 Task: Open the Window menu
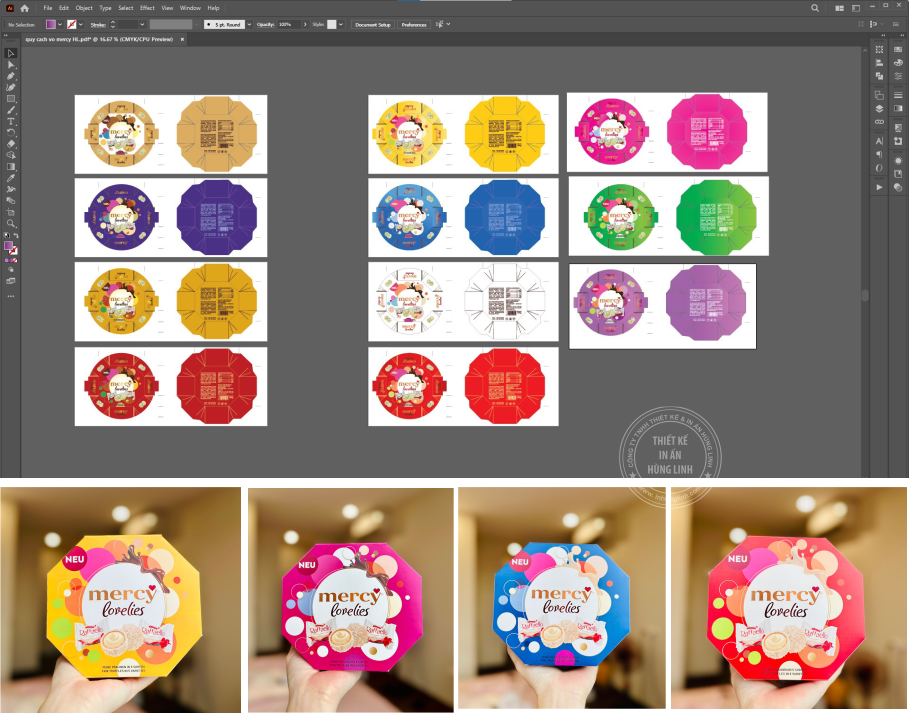point(190,8)
